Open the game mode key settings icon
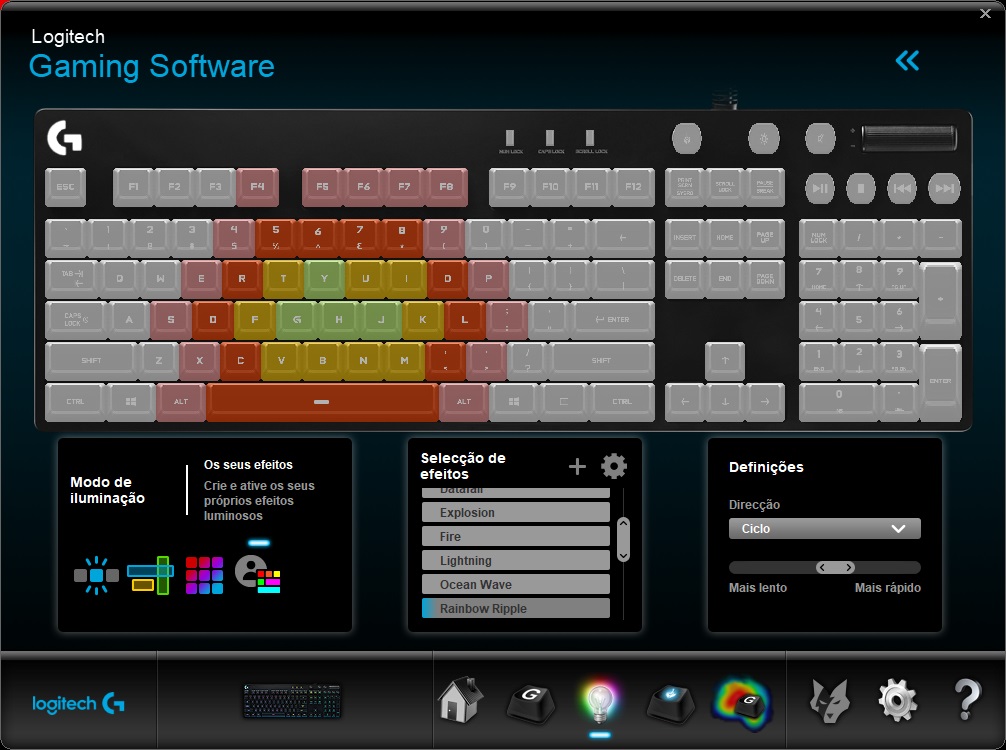 click(670, 703)
